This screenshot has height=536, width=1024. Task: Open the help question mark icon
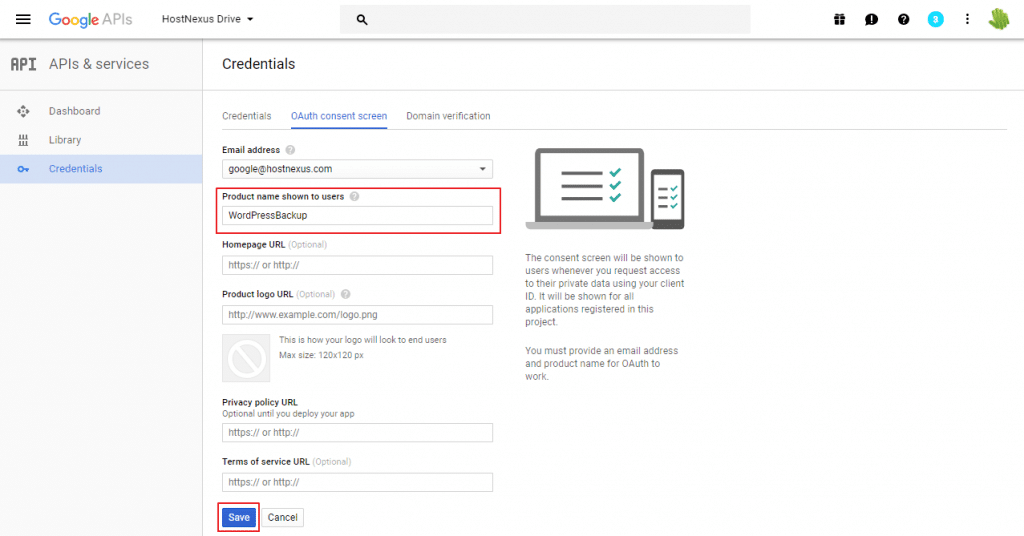903,19
